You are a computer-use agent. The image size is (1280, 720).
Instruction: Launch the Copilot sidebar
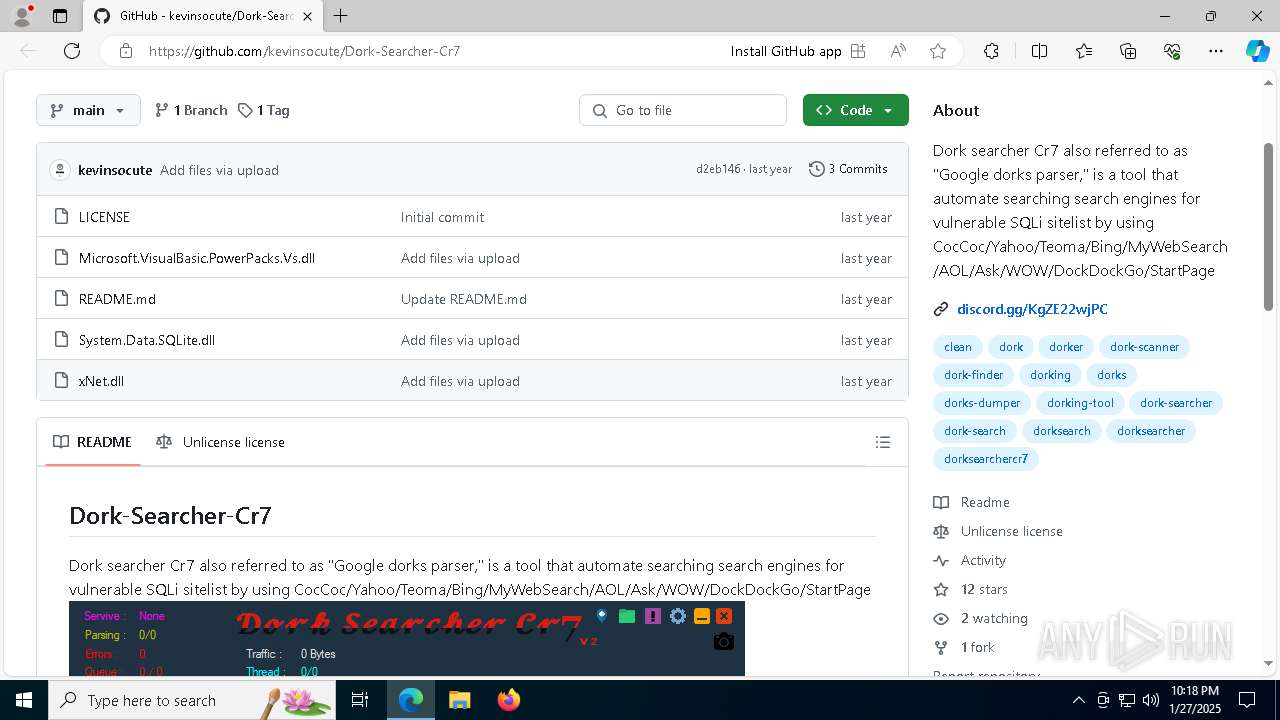tap(1257, 51)
